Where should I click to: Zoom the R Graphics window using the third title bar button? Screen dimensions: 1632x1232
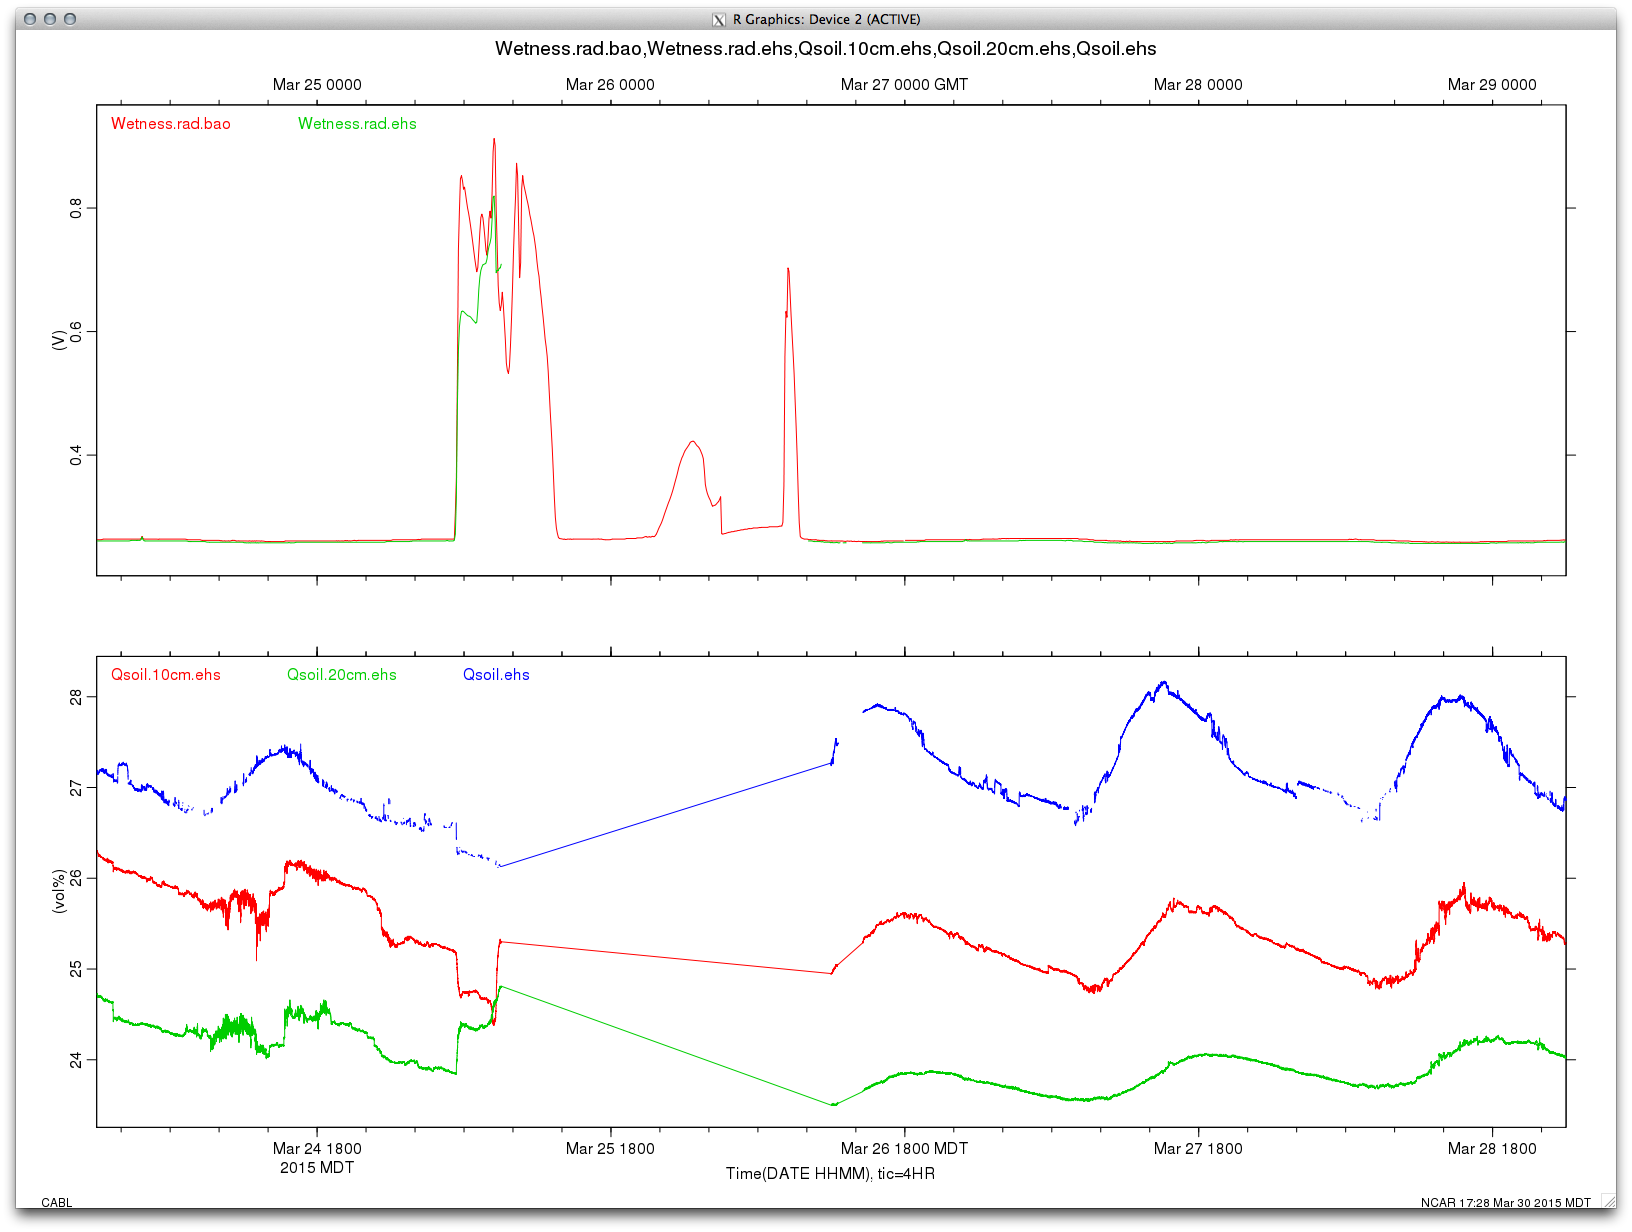point(70,19)
